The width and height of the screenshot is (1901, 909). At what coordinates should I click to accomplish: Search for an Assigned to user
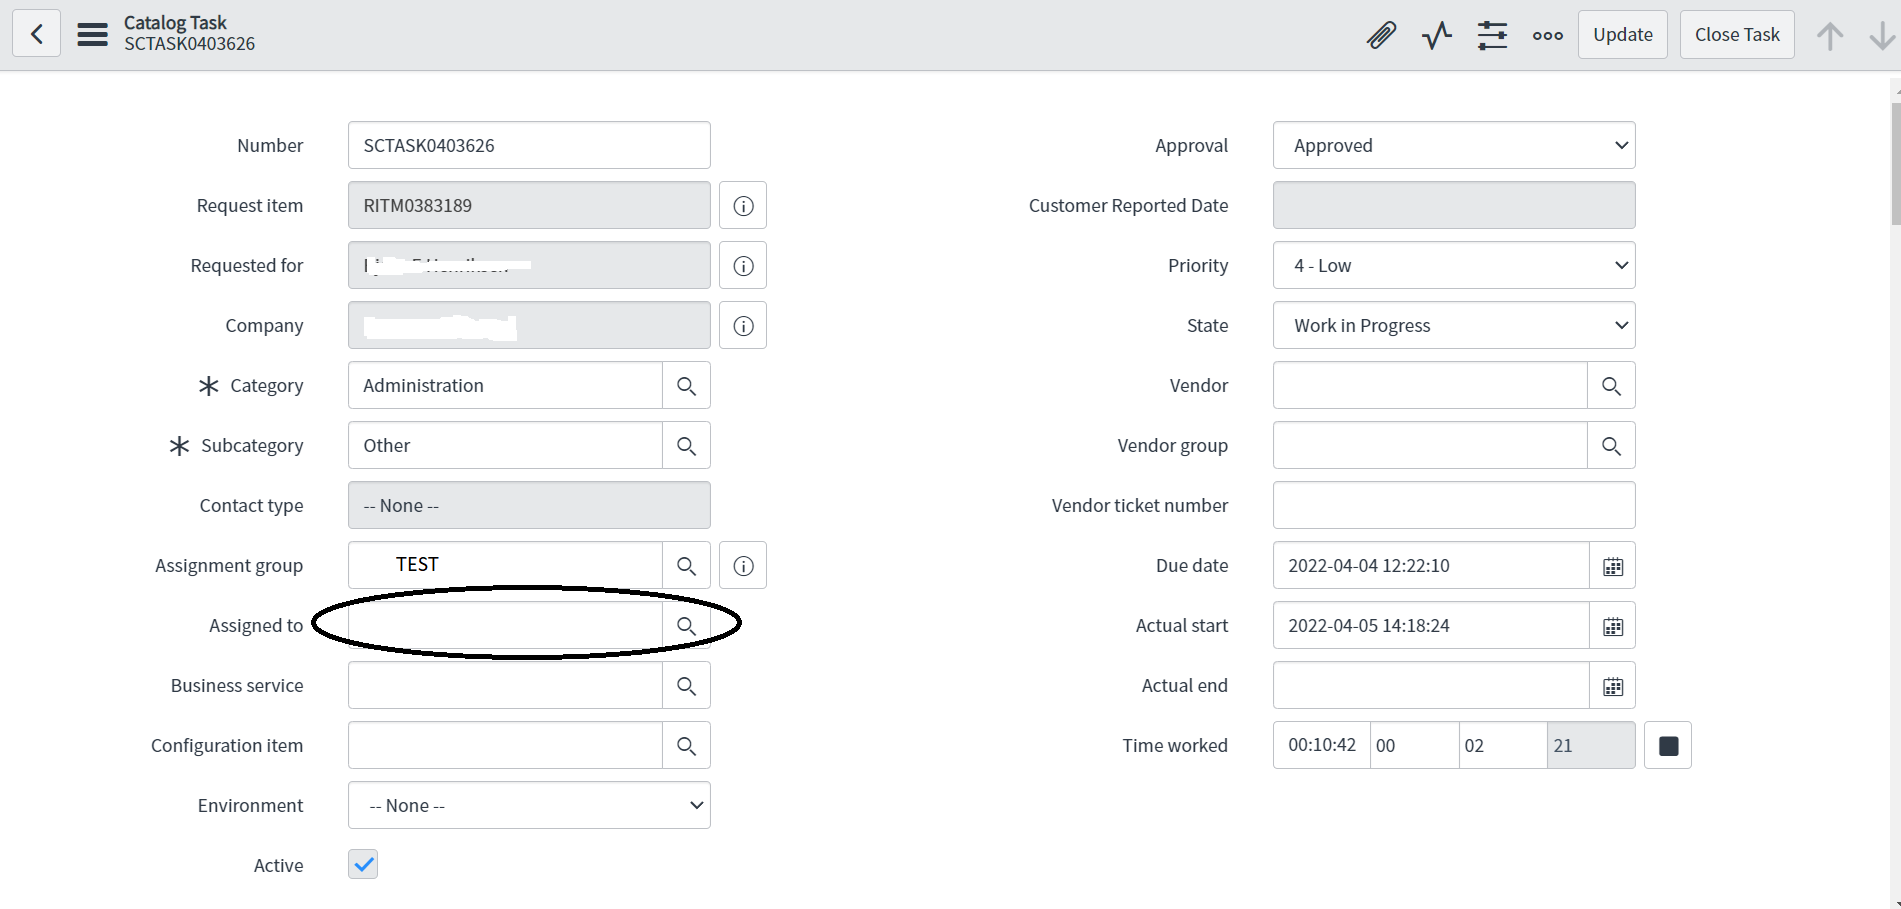686,624
